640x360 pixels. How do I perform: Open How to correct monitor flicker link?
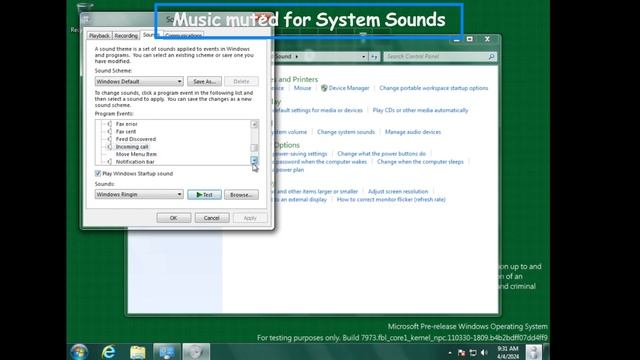coord(391,200)
